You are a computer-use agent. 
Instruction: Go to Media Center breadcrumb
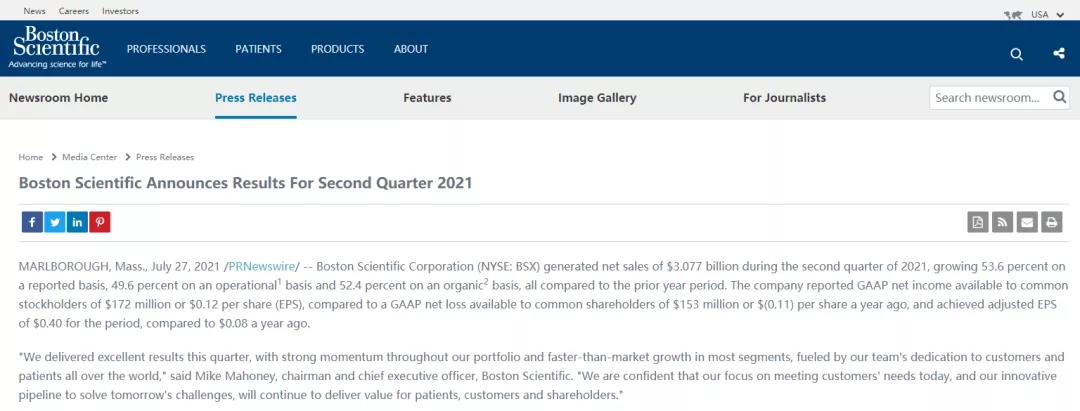tap(90, 157)
